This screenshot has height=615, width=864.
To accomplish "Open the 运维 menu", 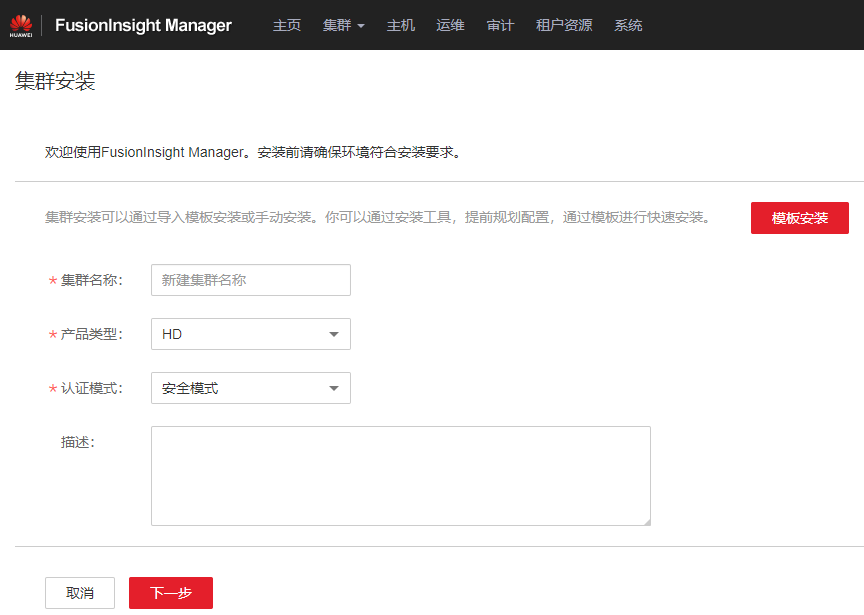I will pos(450,25).
